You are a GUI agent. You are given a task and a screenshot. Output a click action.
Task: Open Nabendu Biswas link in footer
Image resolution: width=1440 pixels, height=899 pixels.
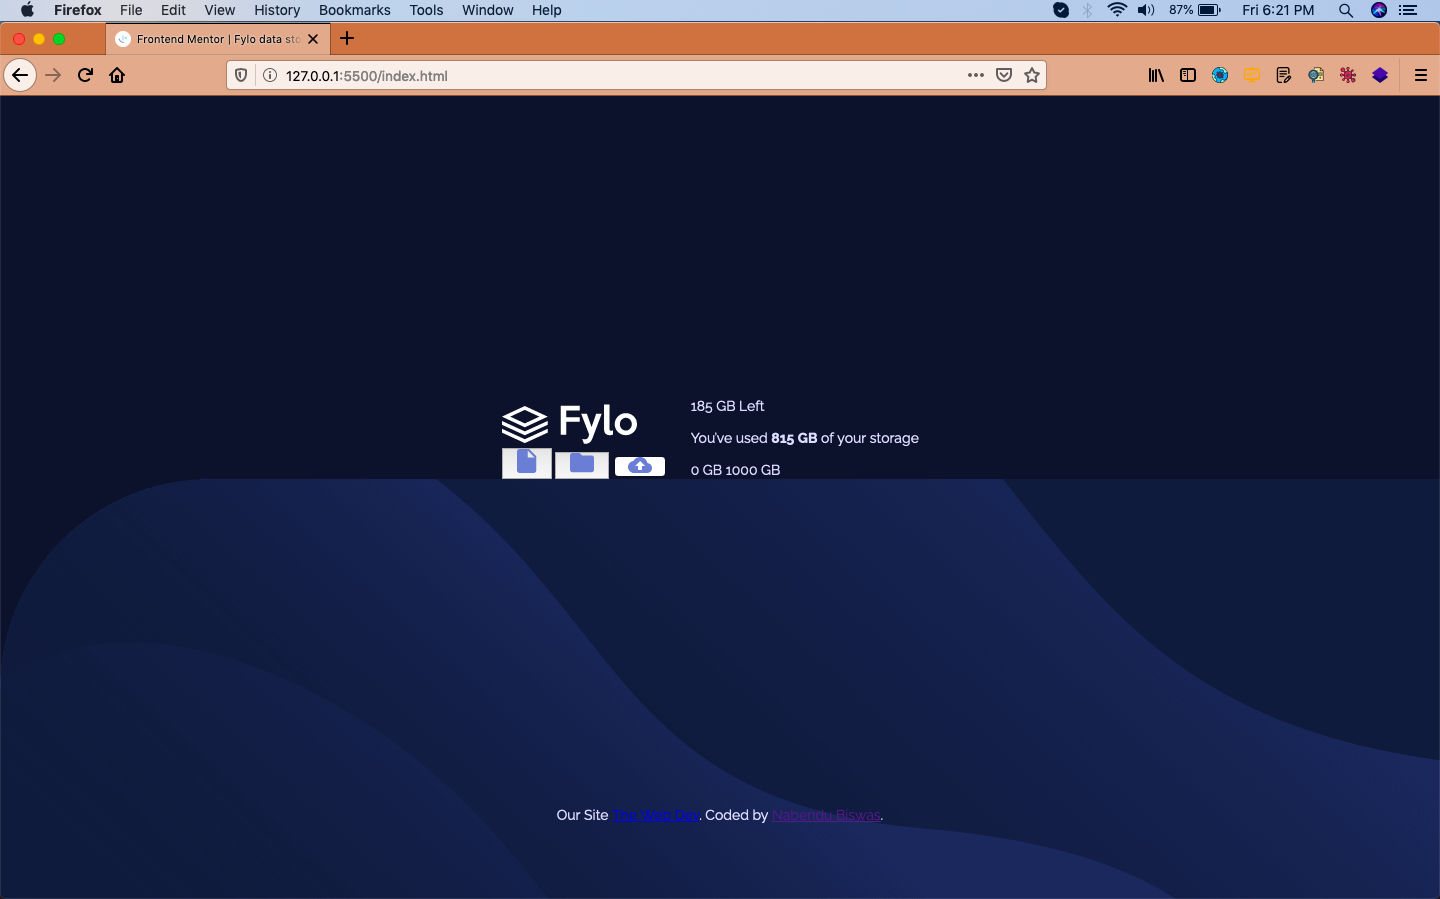(x=826, y=815)
